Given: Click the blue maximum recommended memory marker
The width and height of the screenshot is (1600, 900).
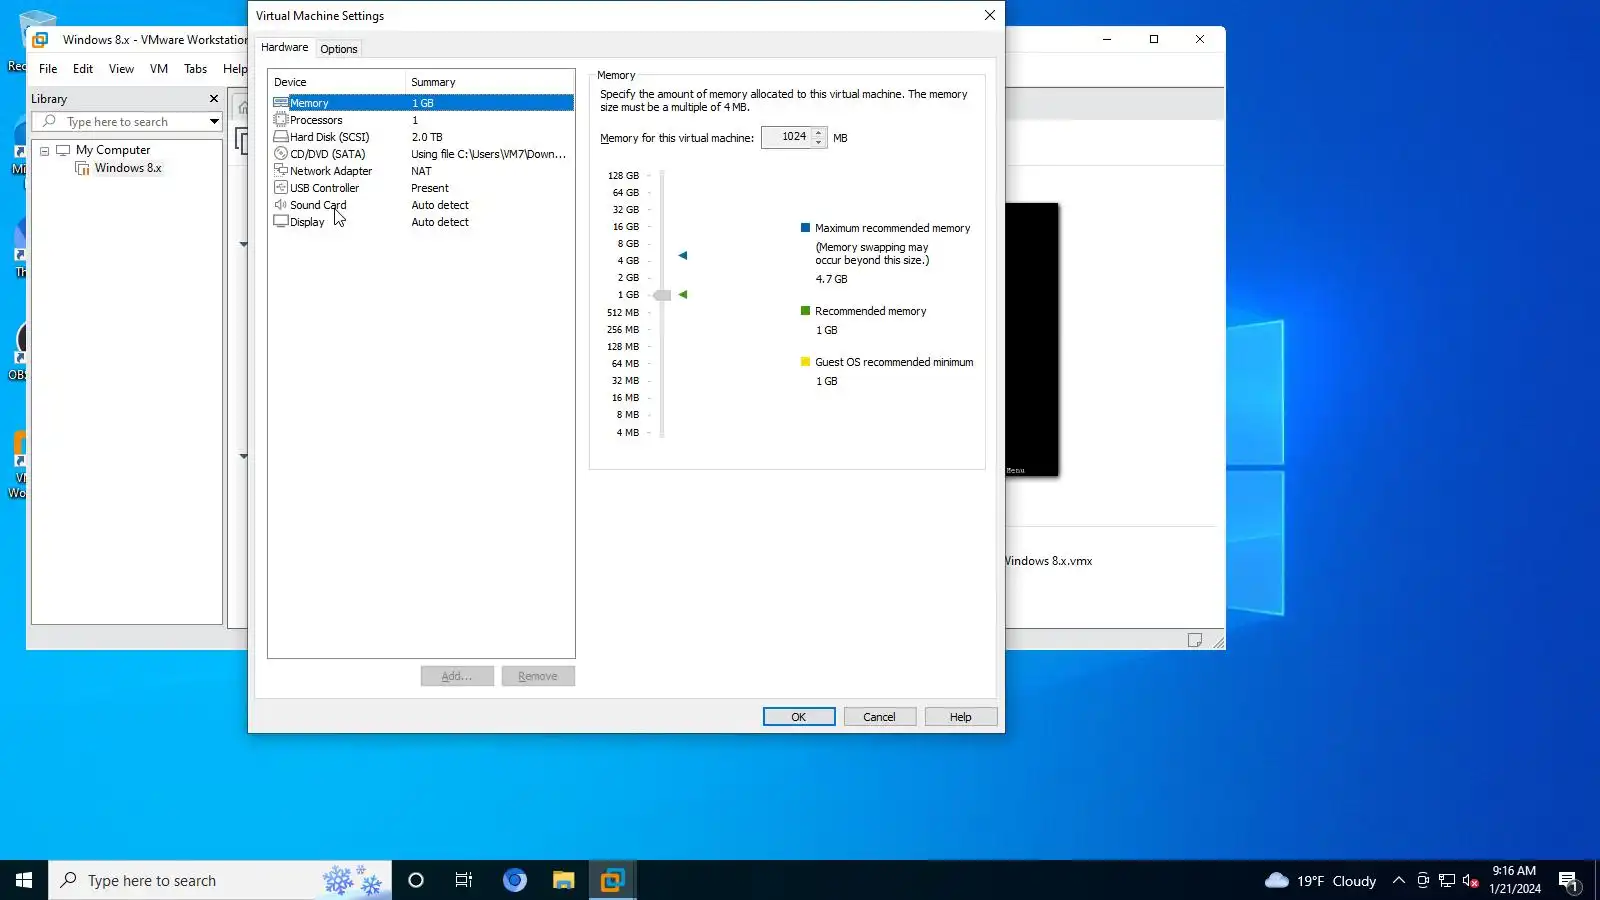Looking at the screenshot, I should point(683,256).
